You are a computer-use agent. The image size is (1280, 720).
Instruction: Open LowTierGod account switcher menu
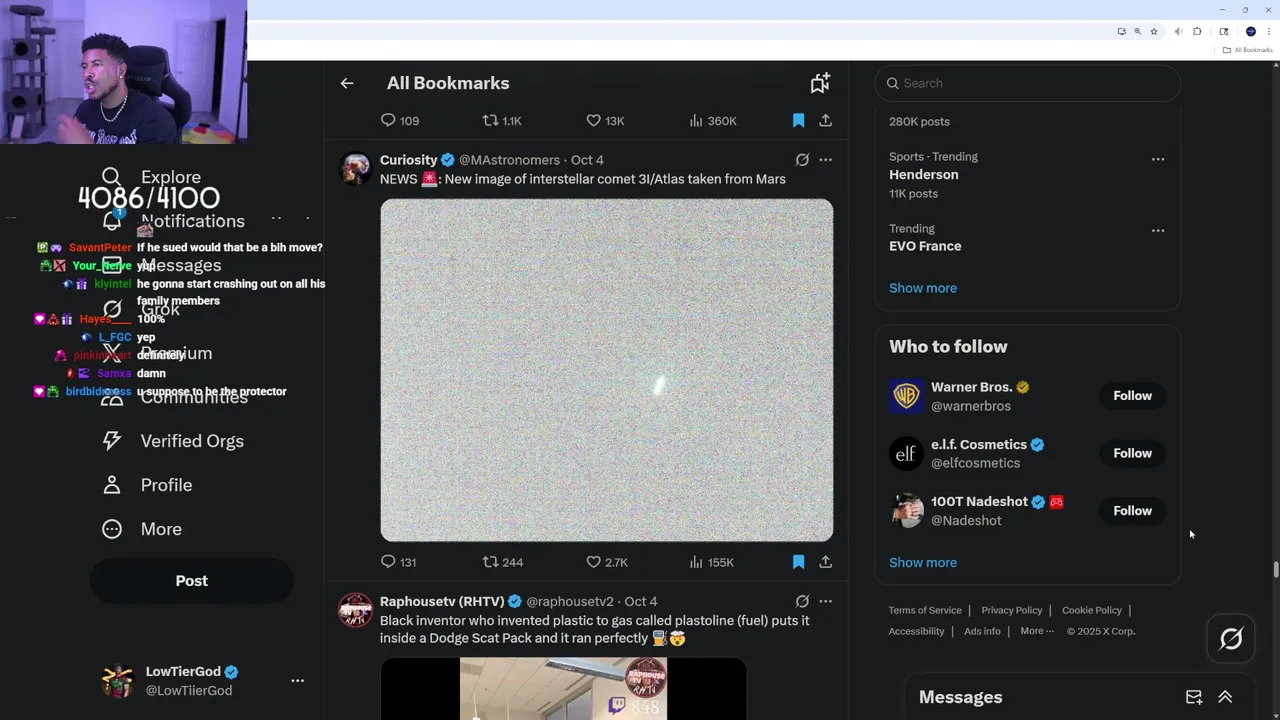point(297,680)
